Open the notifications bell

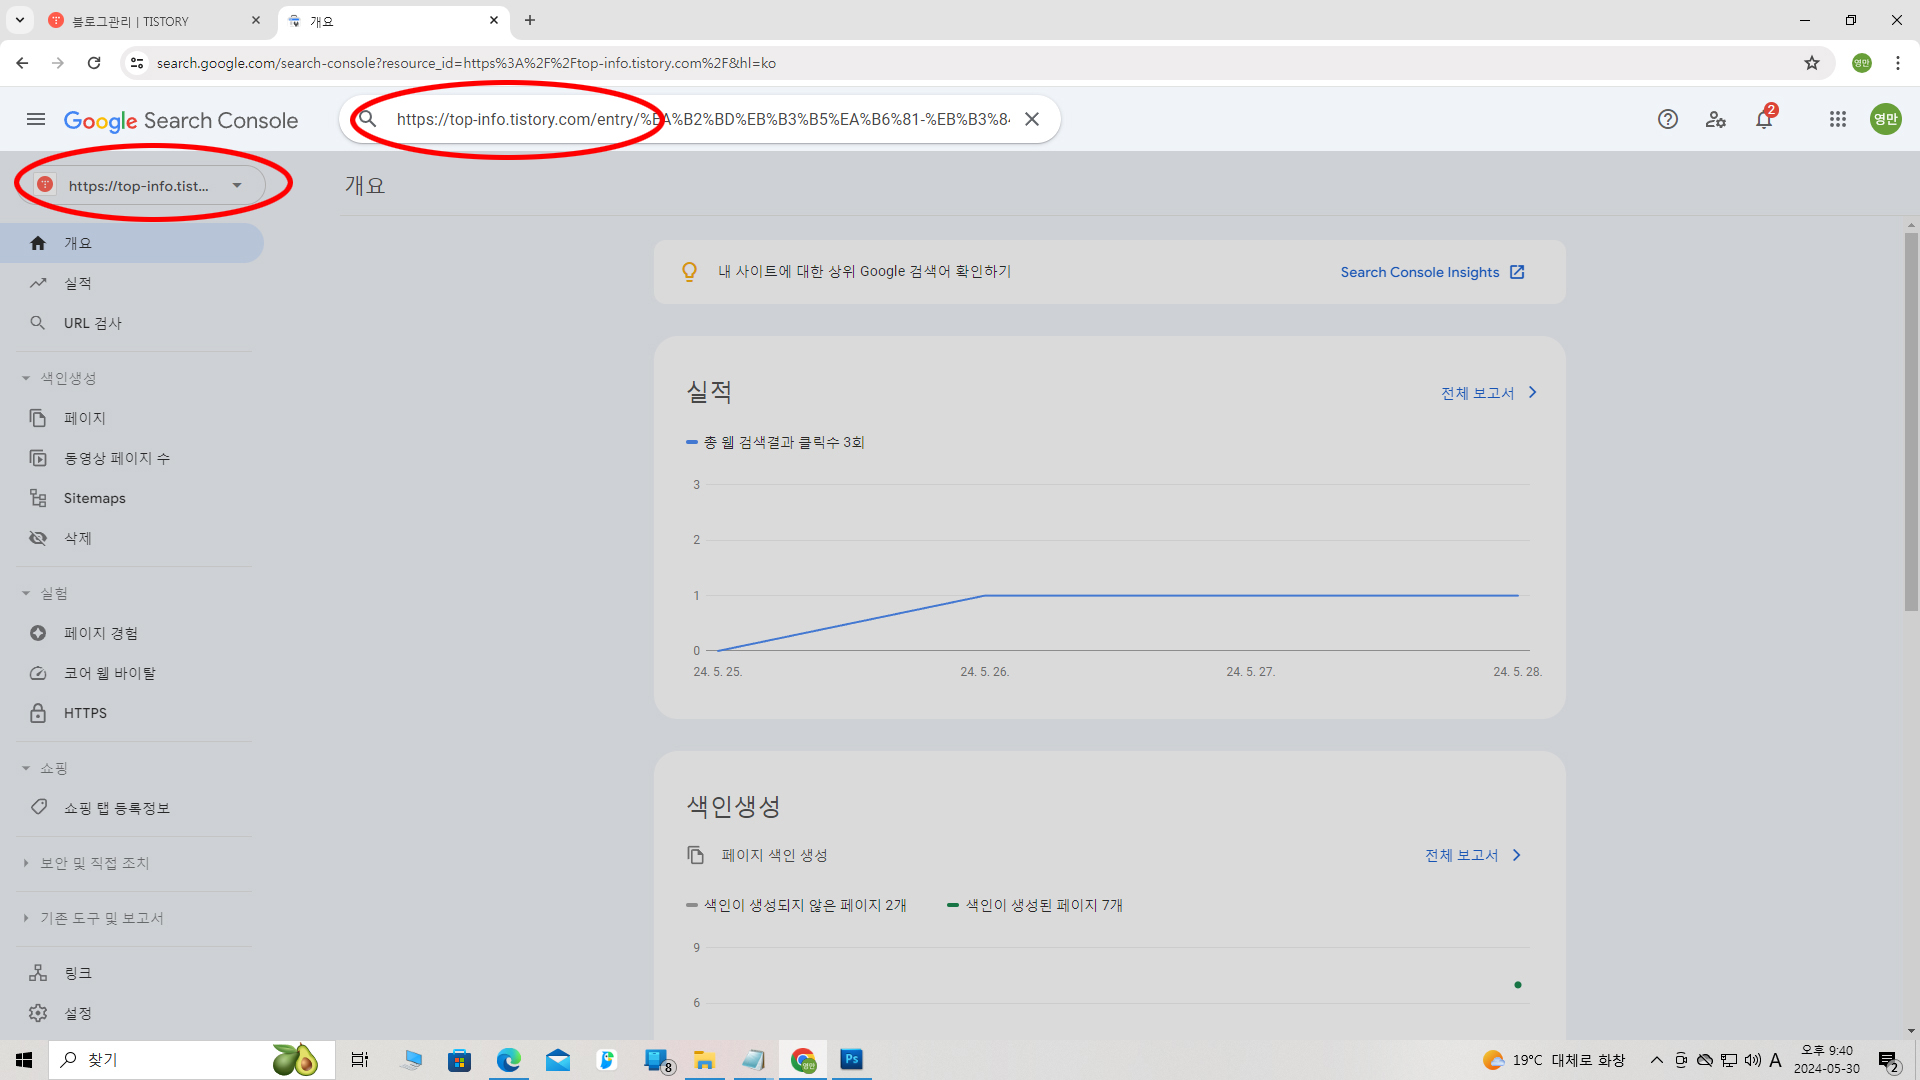coord(1764,120)
